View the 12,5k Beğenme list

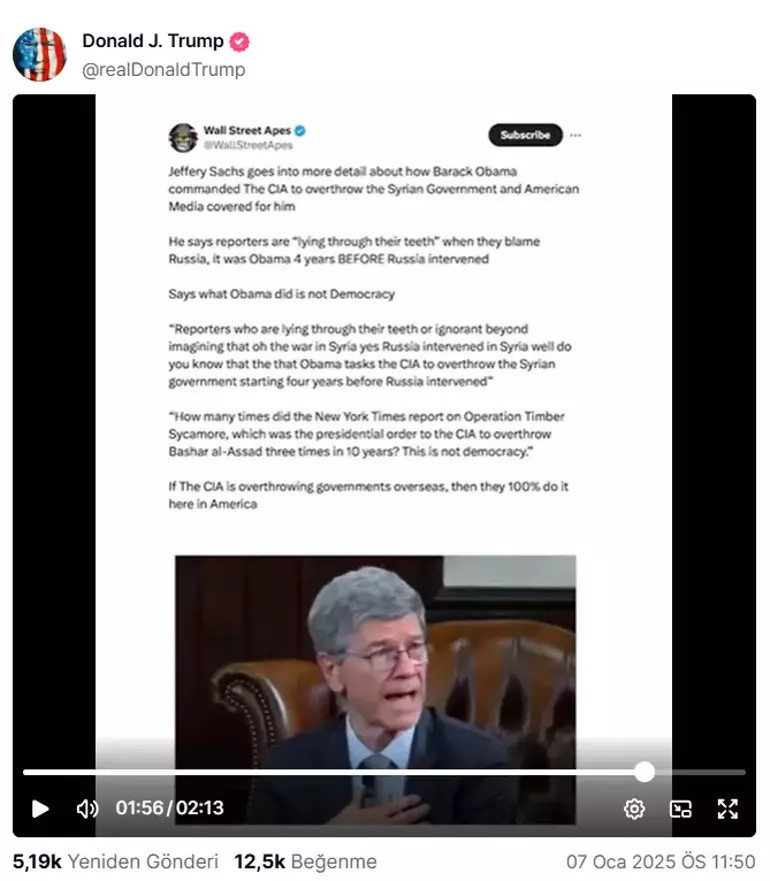(x=305, y=861)
